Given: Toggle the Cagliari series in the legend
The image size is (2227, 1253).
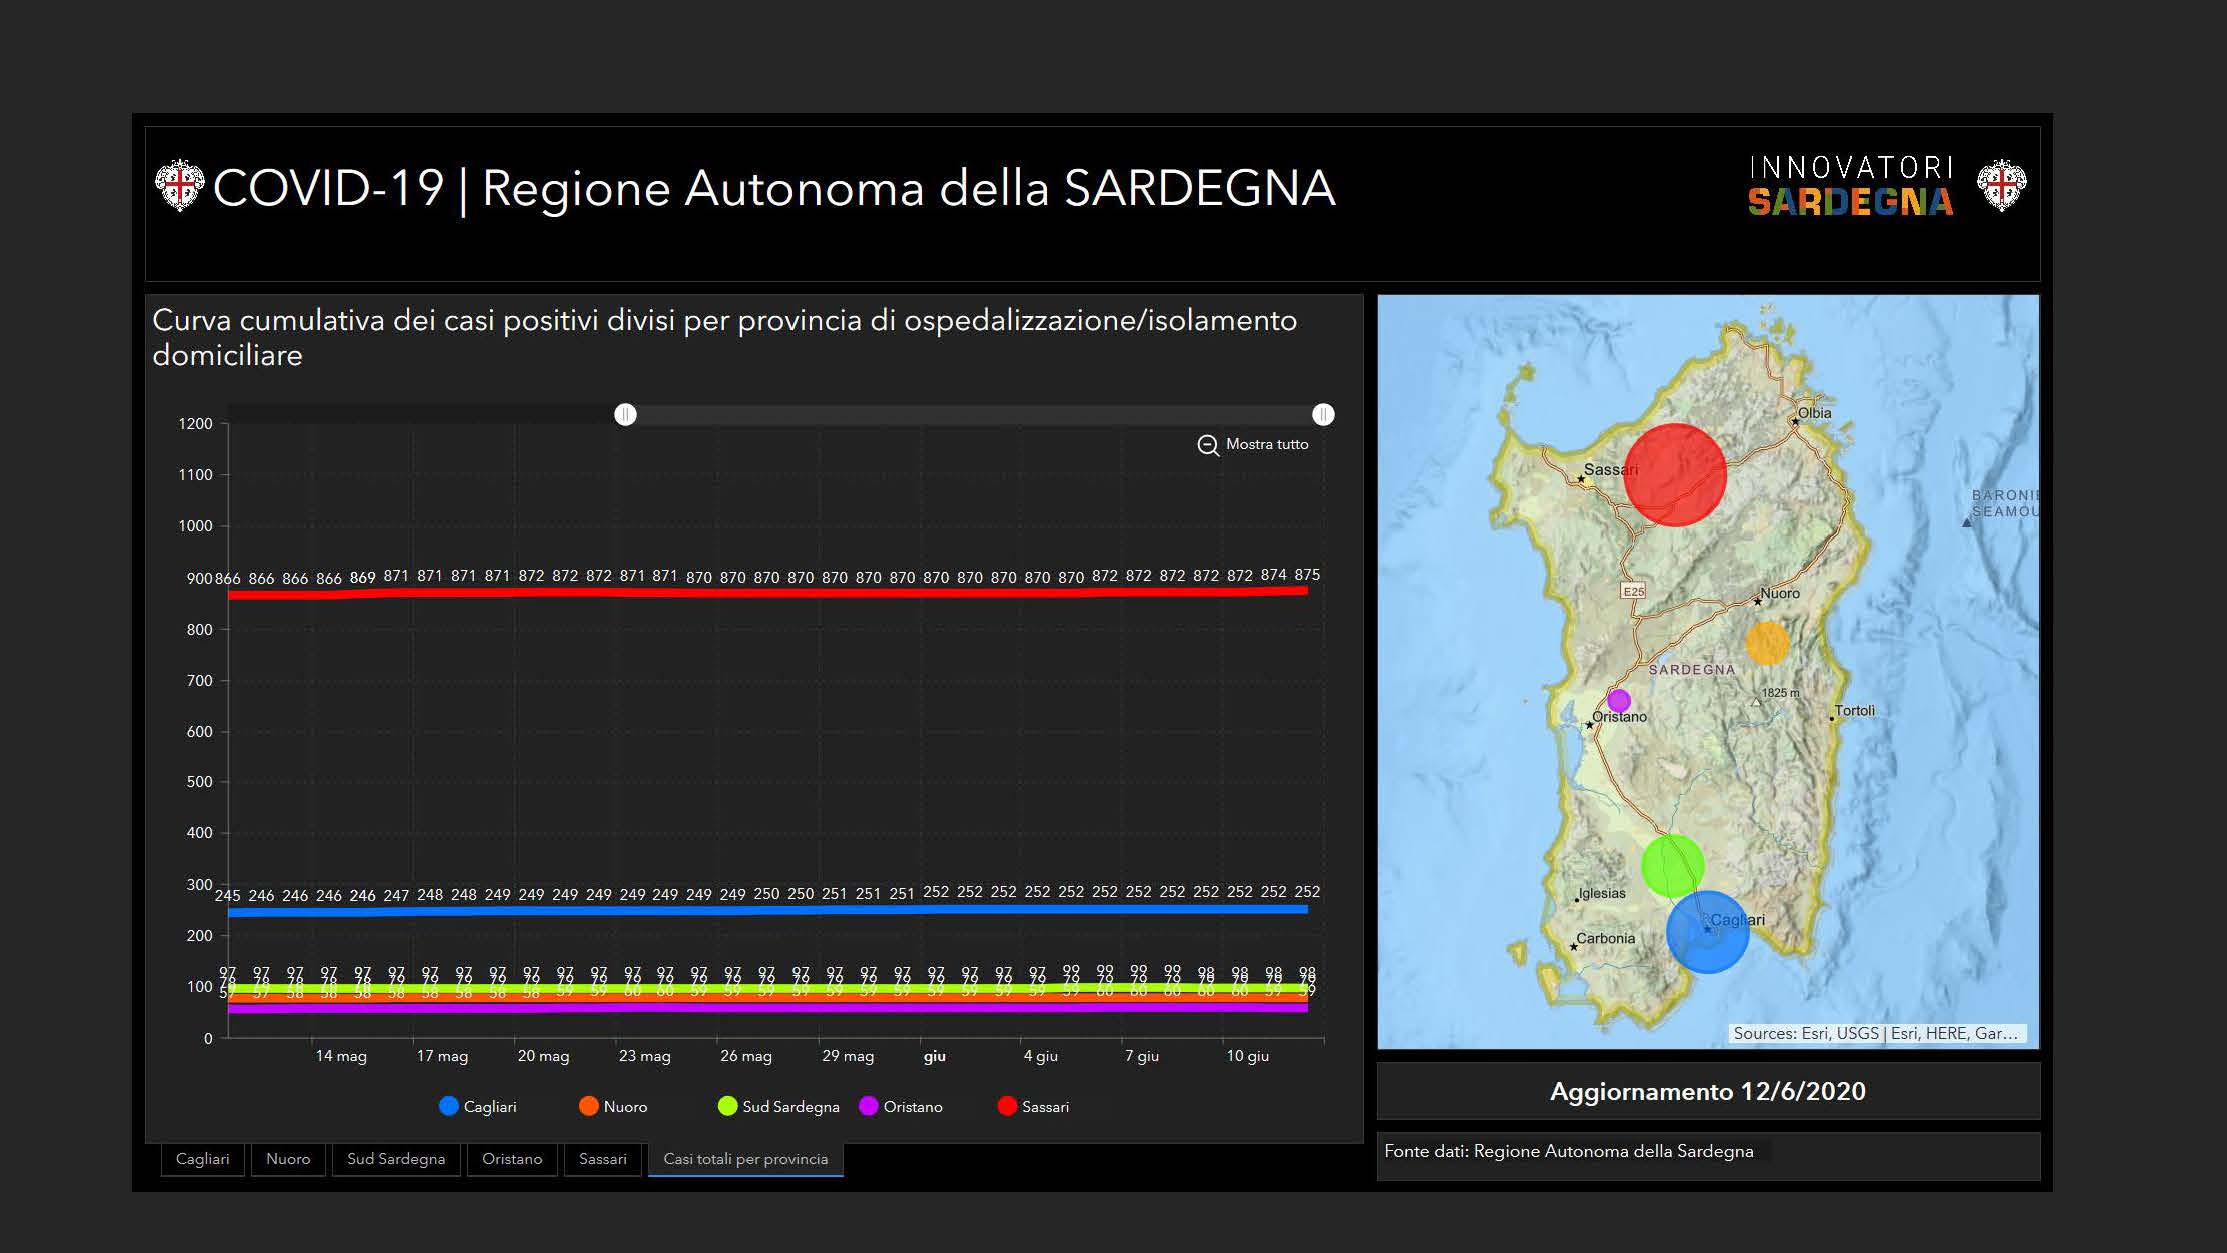Looking at the screenshot, I should 478,1106.
